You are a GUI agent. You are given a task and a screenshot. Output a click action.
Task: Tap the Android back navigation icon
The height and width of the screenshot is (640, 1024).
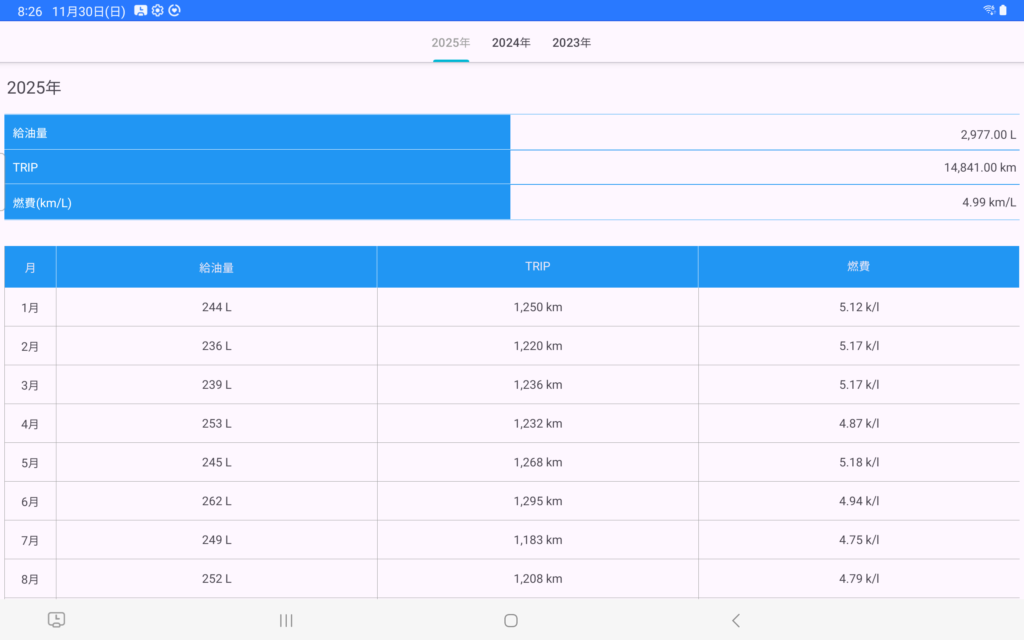click(736, 620)
